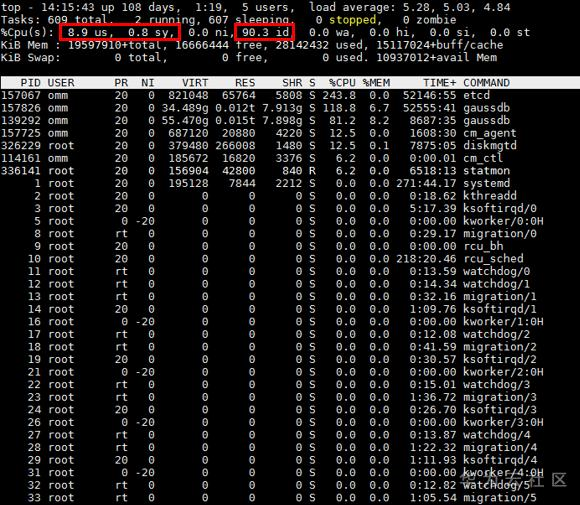Screen dimensions: 580x505
Task: Click the migration/1 process name
Action: 500,297
